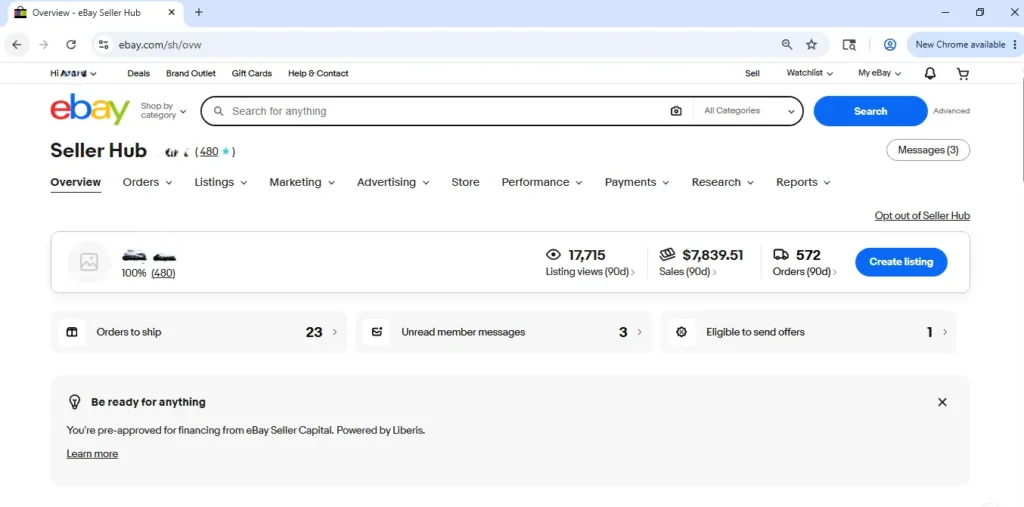Open Eligible to send offers 1 tile
The width and height of the screenshot is (1024, 507).
[x=808, y=332]
